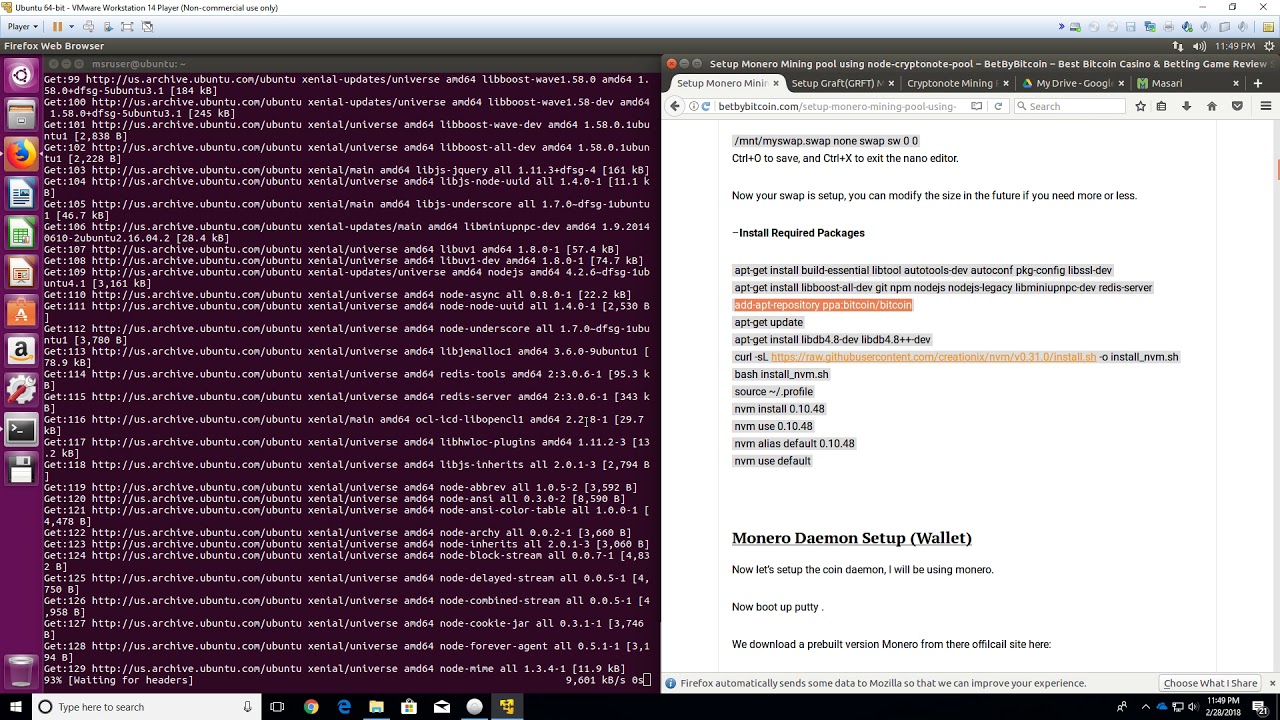The height and width of the screenshot is (720, 1280).
Task: Click Monero Daemon Setup (Wallet) heading
Action: [851, 538]
